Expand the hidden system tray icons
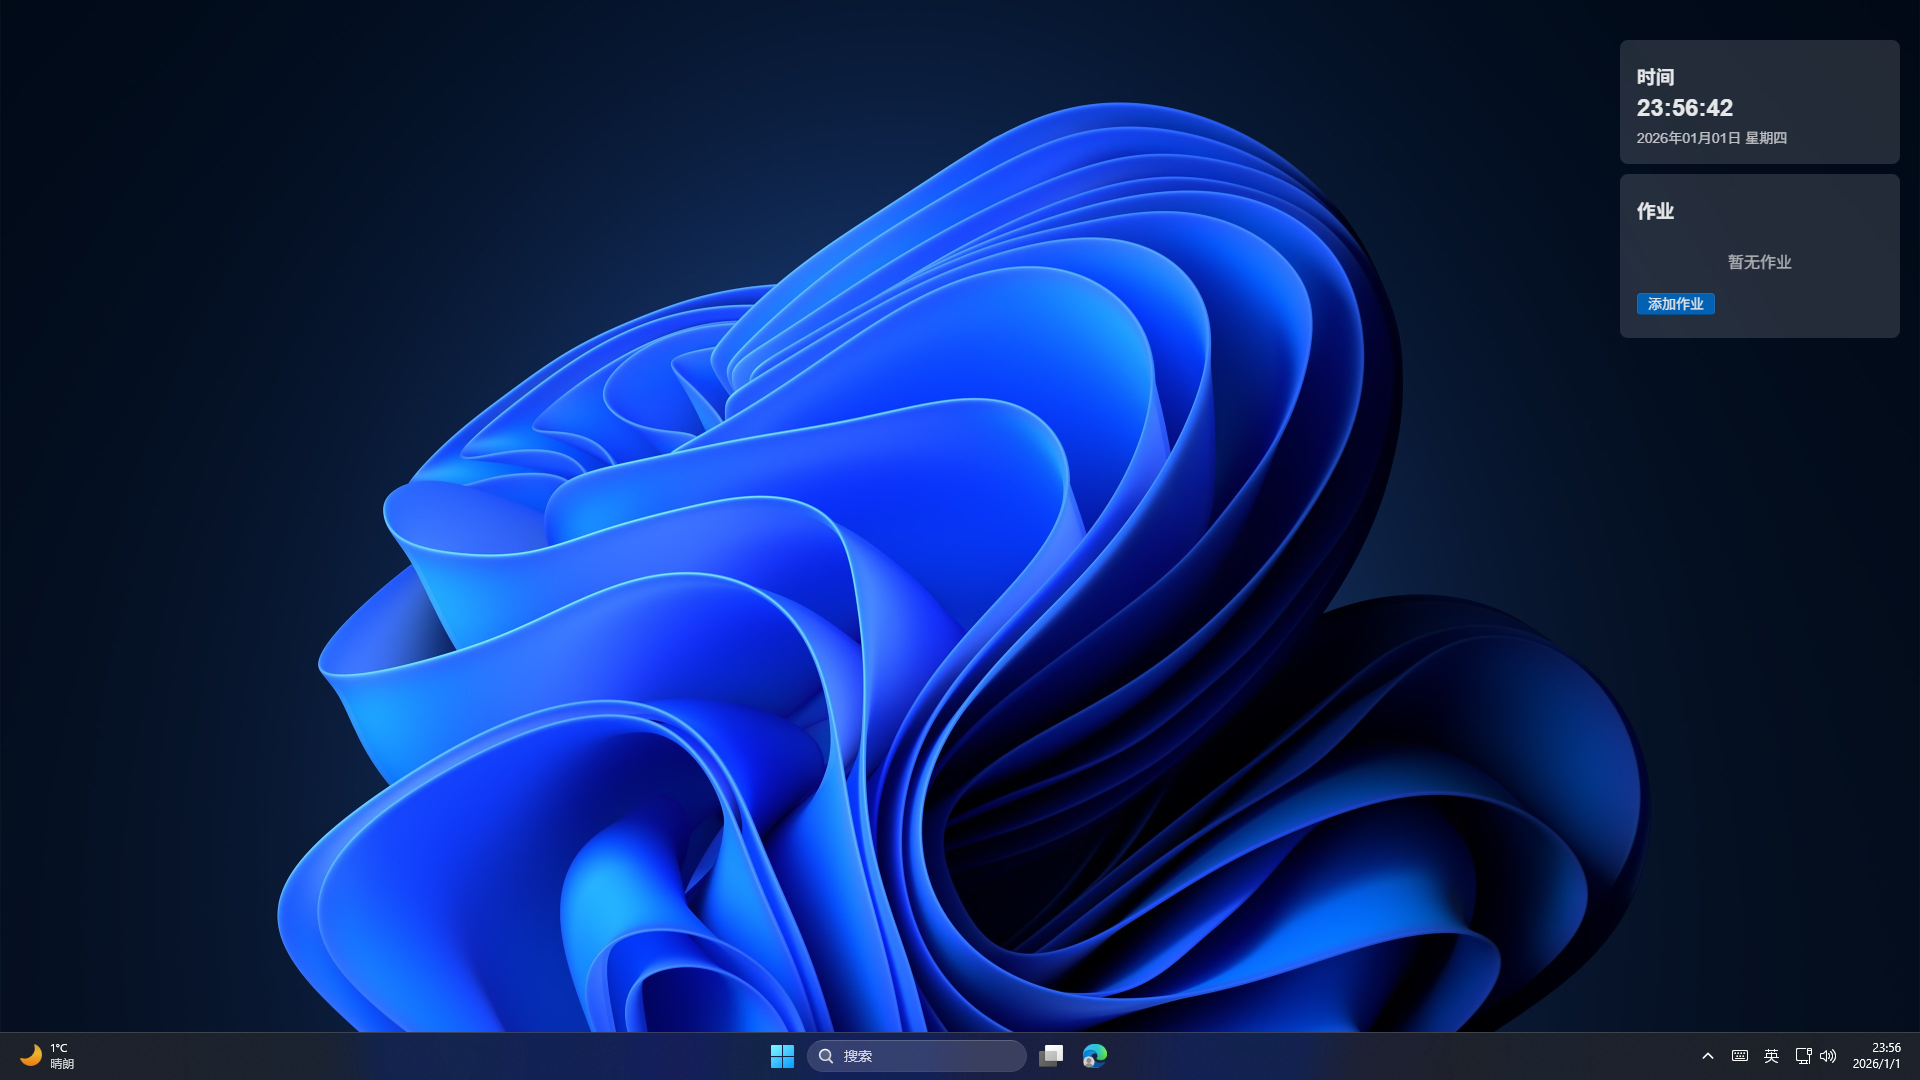Viewport: 1920px width, 1080px height. tap(1708, 1056)
